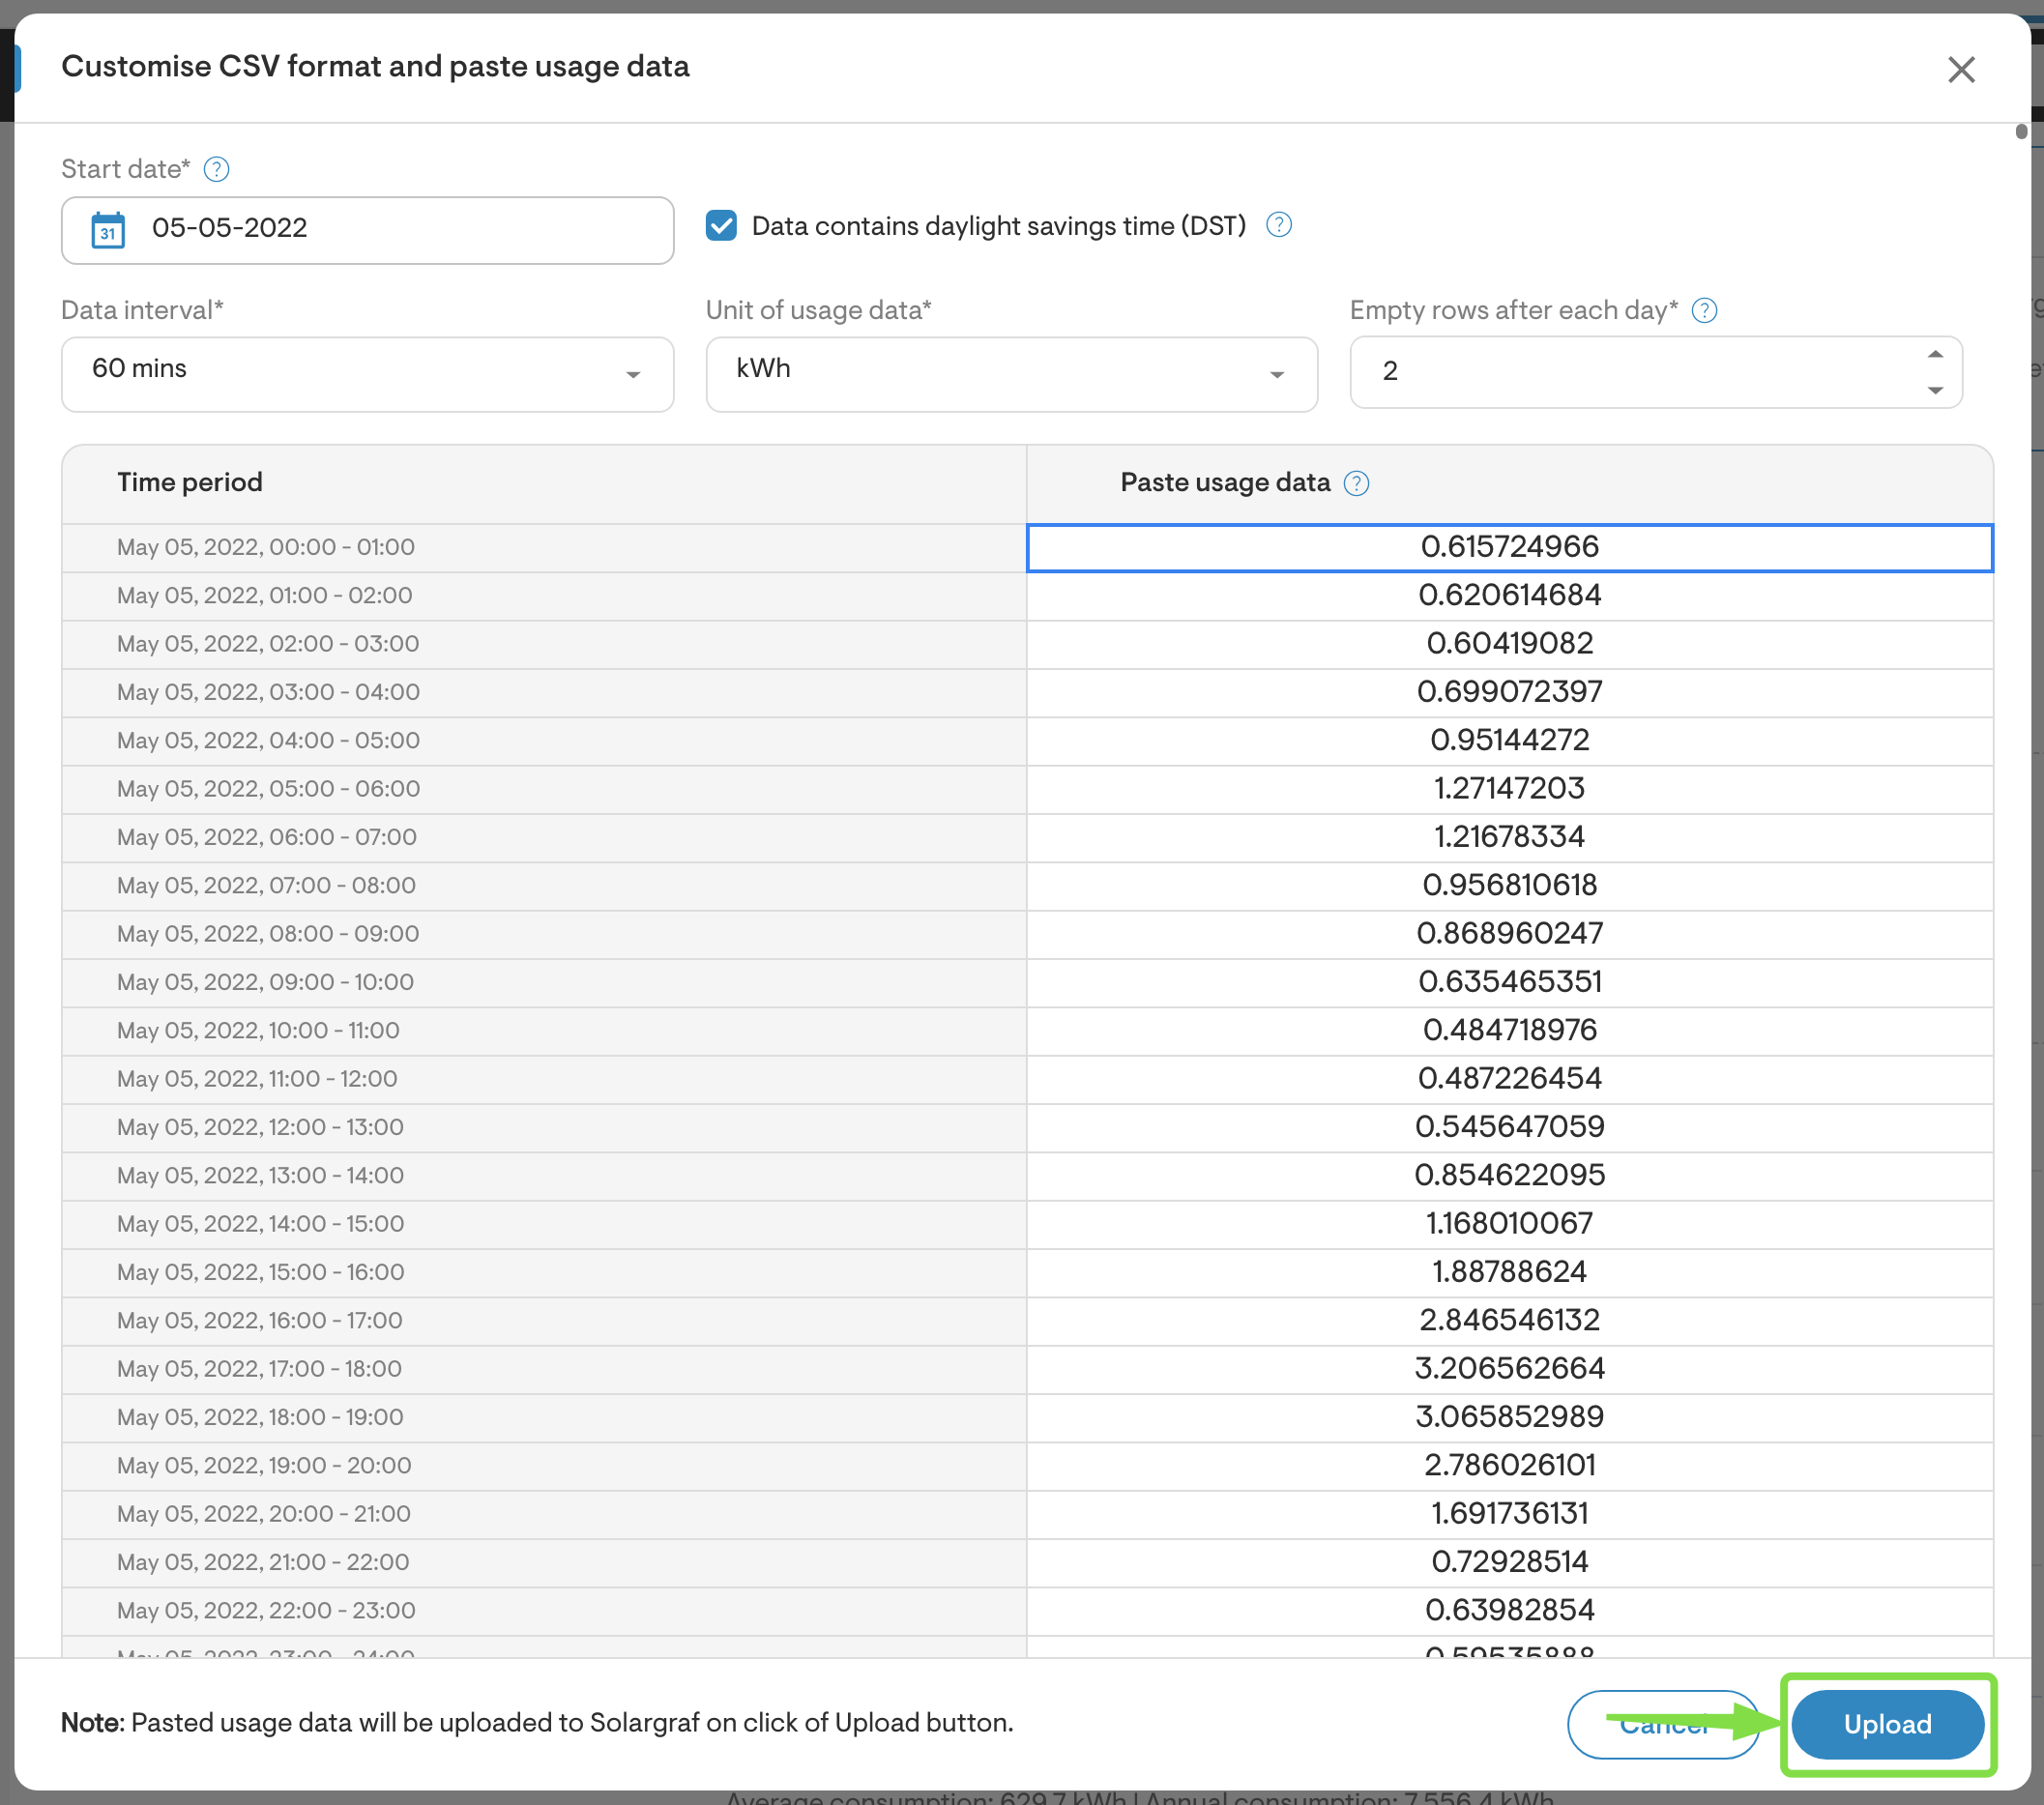Viewport: 2044px width, 1805px height.
Task: Click the Paste usage data column header
Action: point(1224,482)
